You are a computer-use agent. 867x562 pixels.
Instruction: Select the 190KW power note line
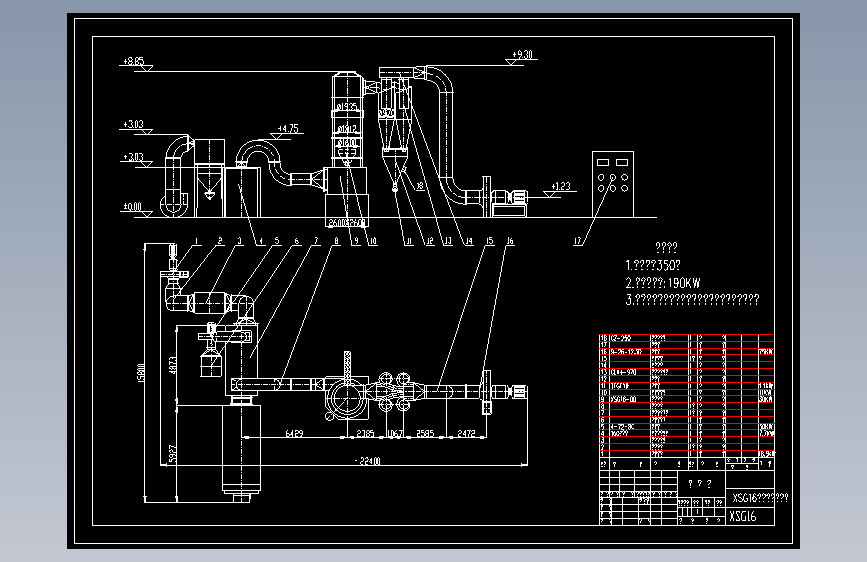point(662,283)
